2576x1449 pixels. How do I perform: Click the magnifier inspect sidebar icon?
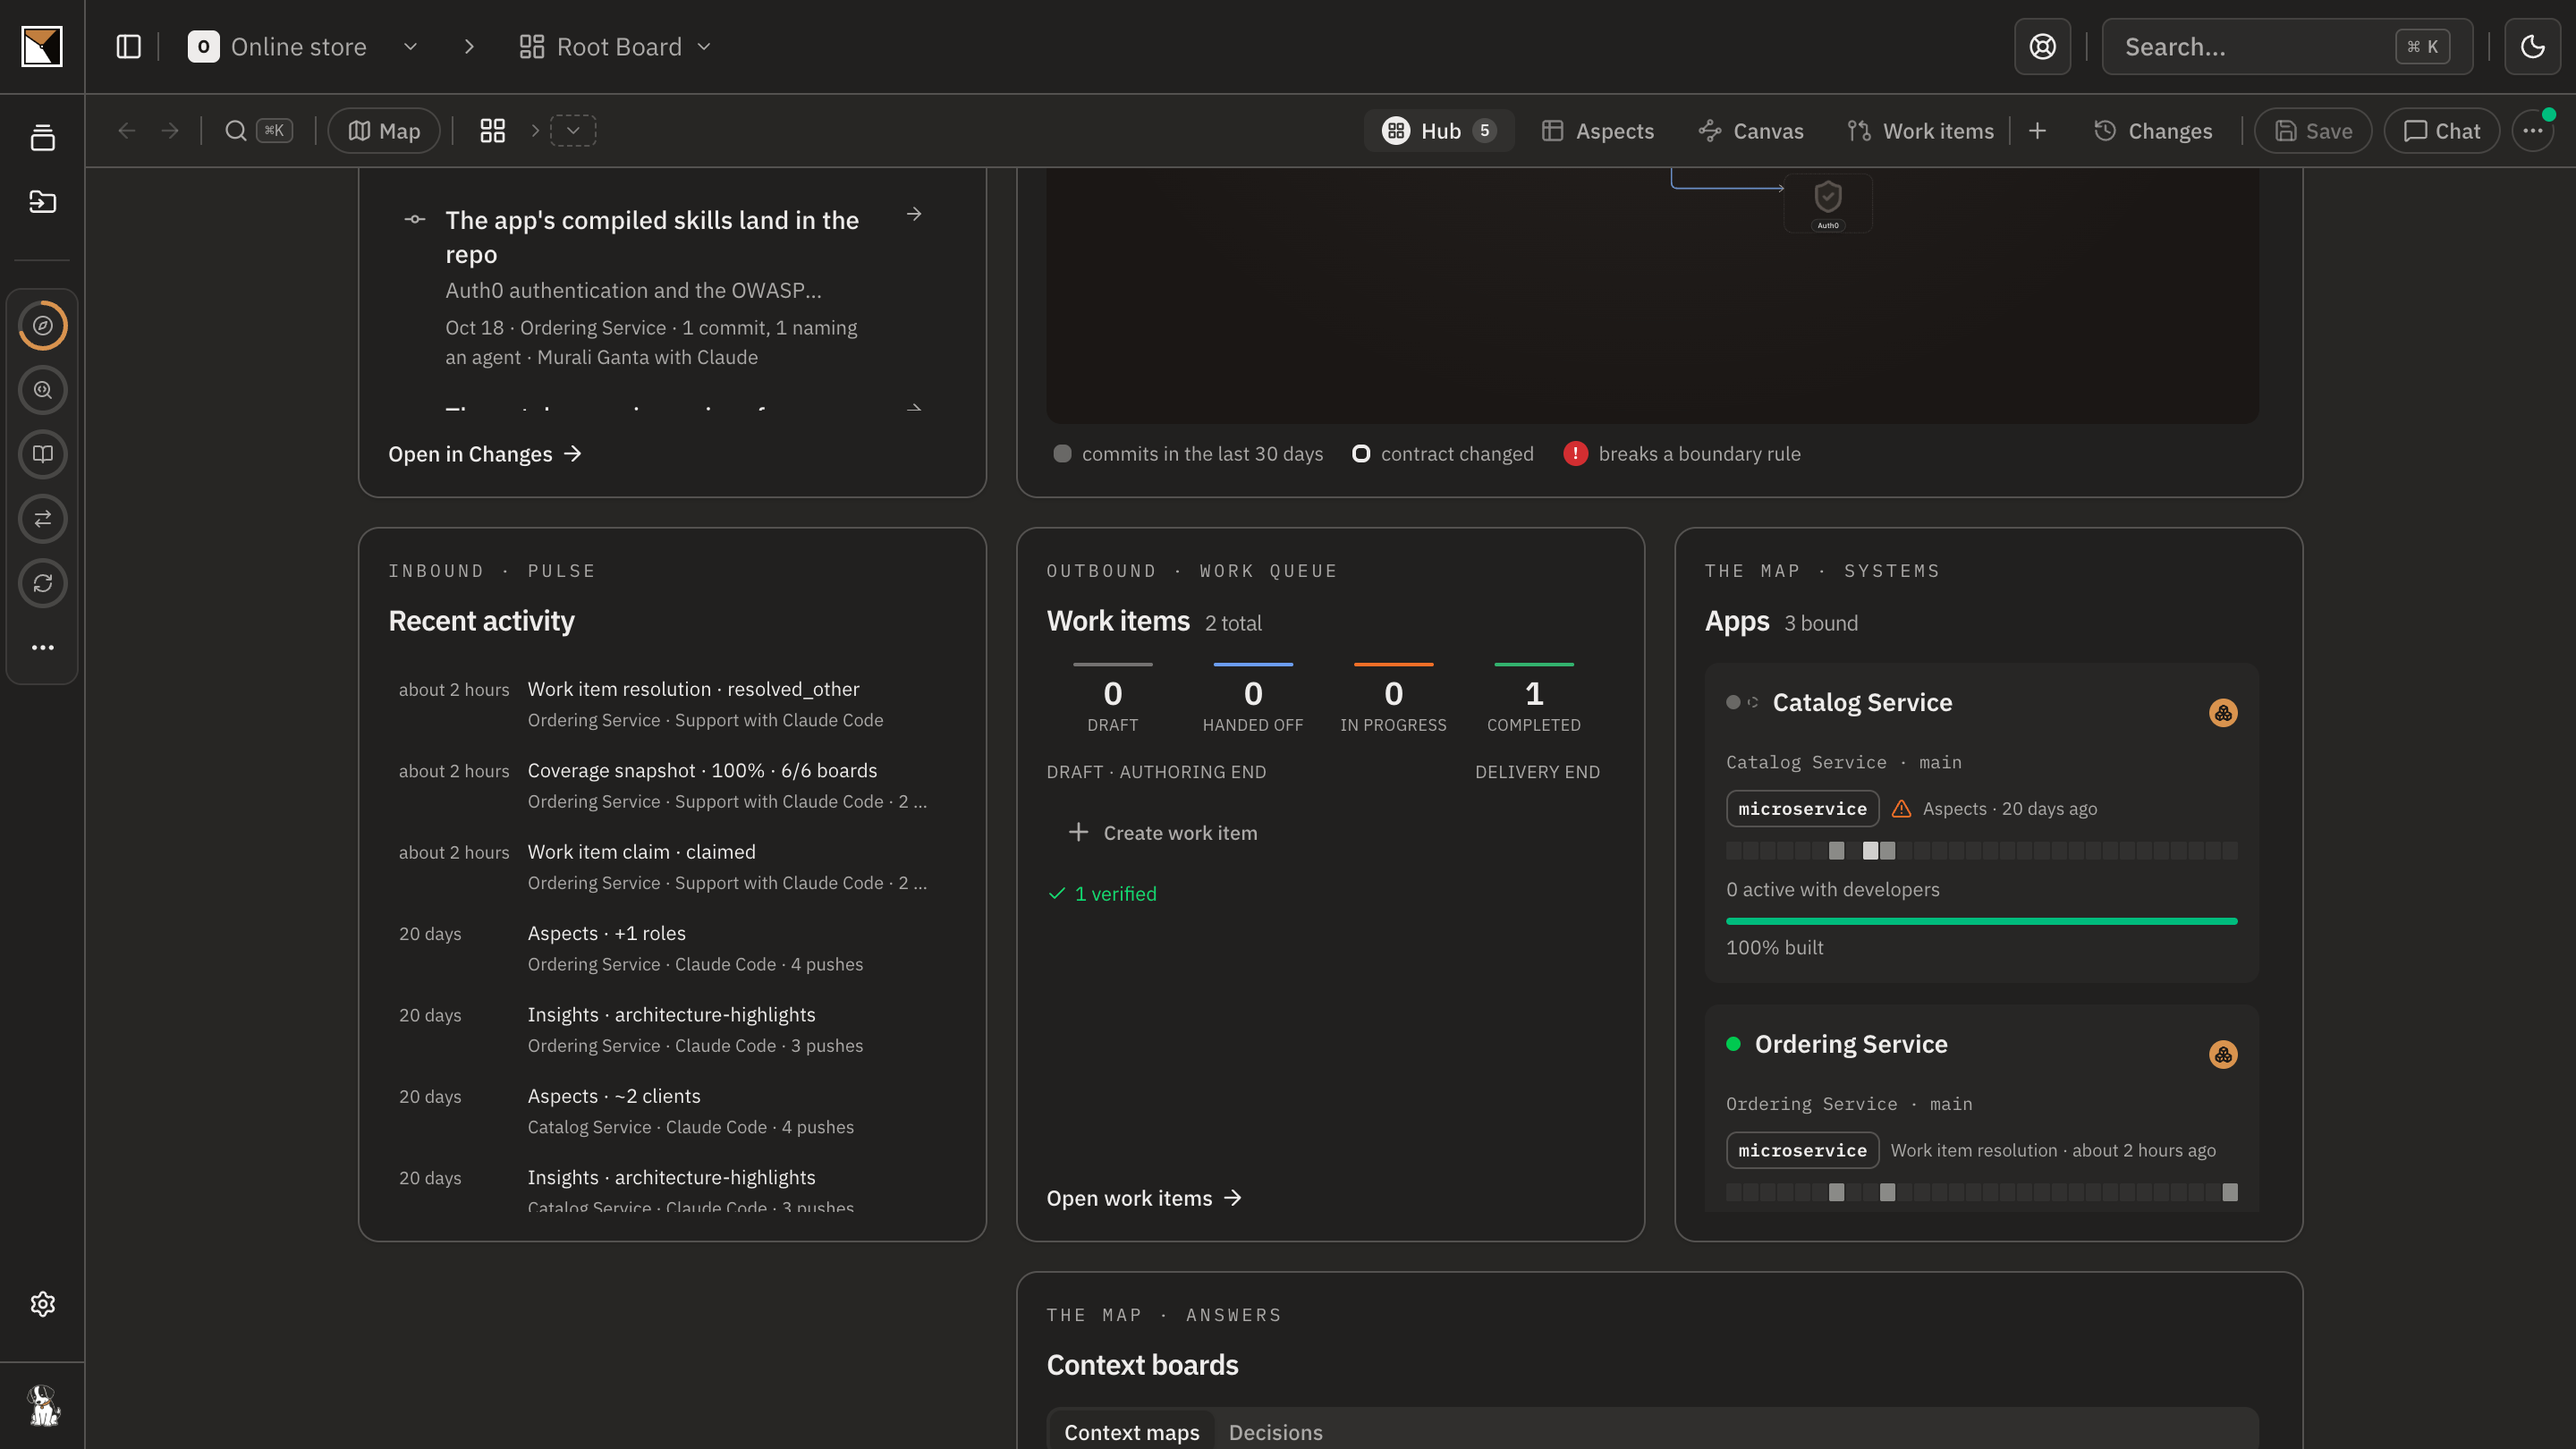[43, 390]
